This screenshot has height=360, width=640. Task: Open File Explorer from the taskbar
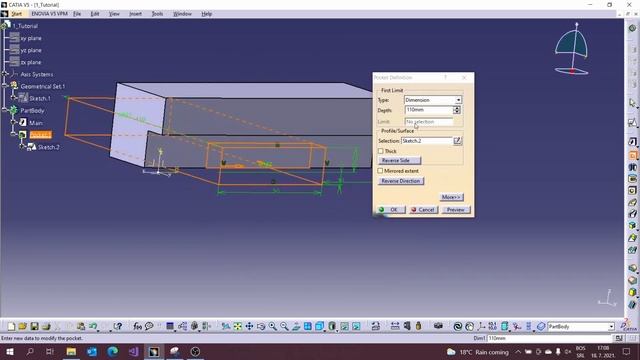pos(71,351)
